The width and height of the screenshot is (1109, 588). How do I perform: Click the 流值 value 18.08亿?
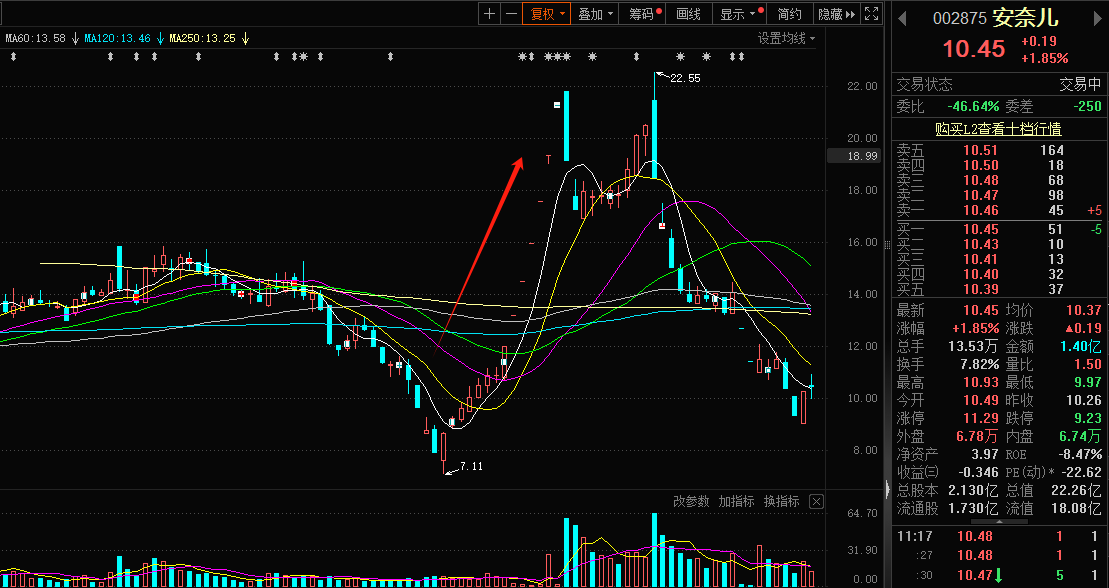coord(1076,508)
